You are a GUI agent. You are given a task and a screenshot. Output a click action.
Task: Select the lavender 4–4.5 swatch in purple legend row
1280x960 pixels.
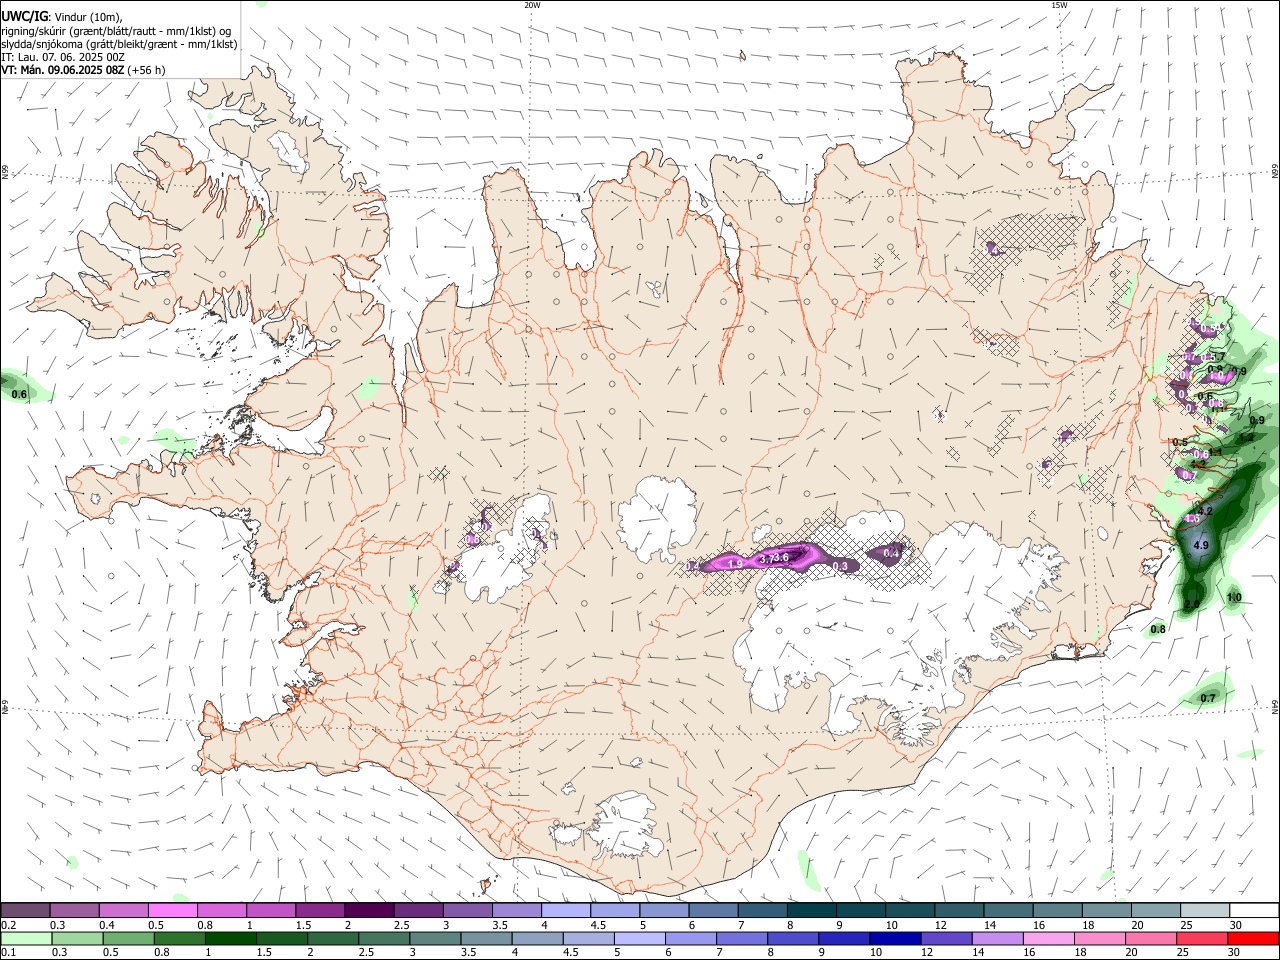coord(566,910)
